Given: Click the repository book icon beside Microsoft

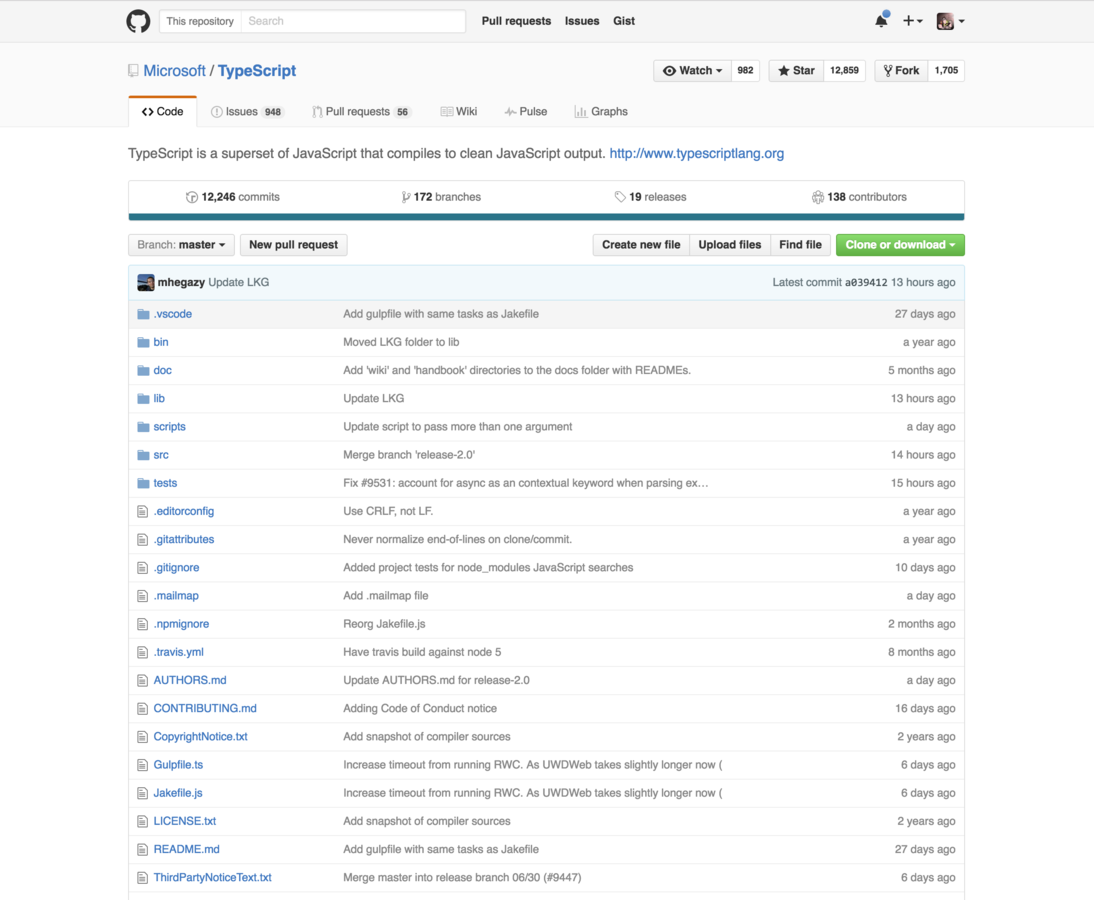Looking at the screenshot, I should (133, 70).
